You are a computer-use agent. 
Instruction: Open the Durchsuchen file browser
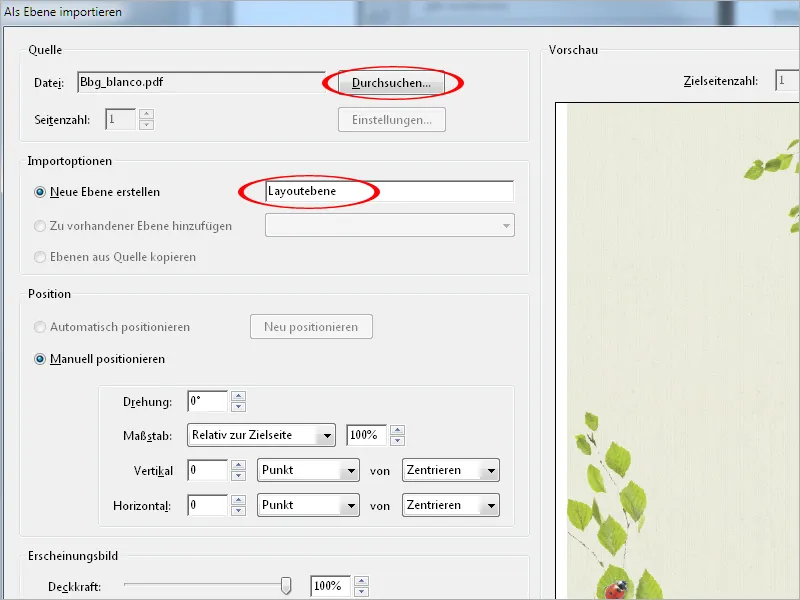pyautogui.click(x=391, y=83)
